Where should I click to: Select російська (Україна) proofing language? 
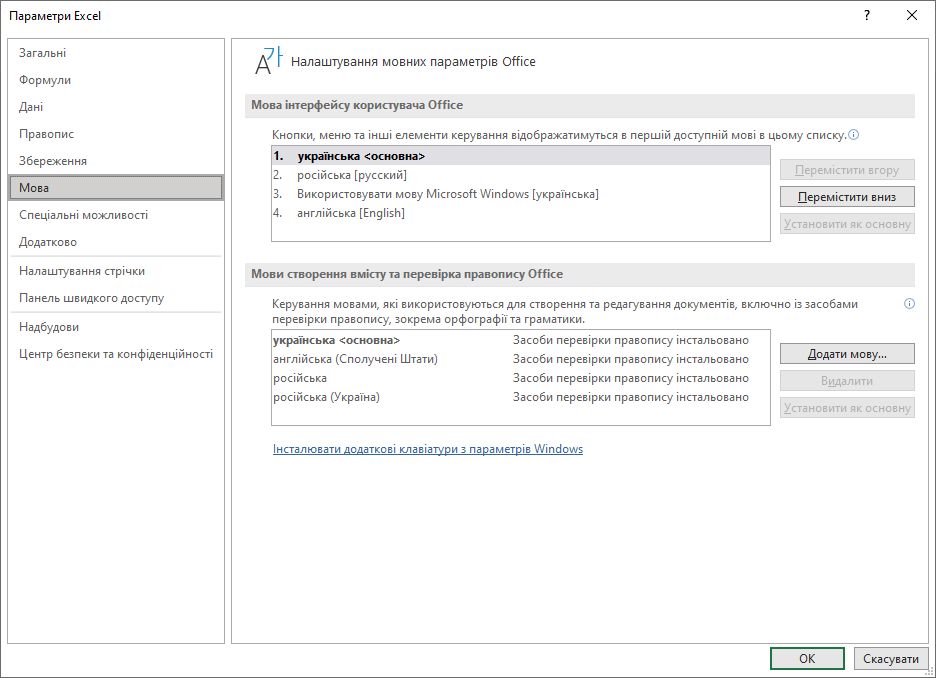(521, 397)
